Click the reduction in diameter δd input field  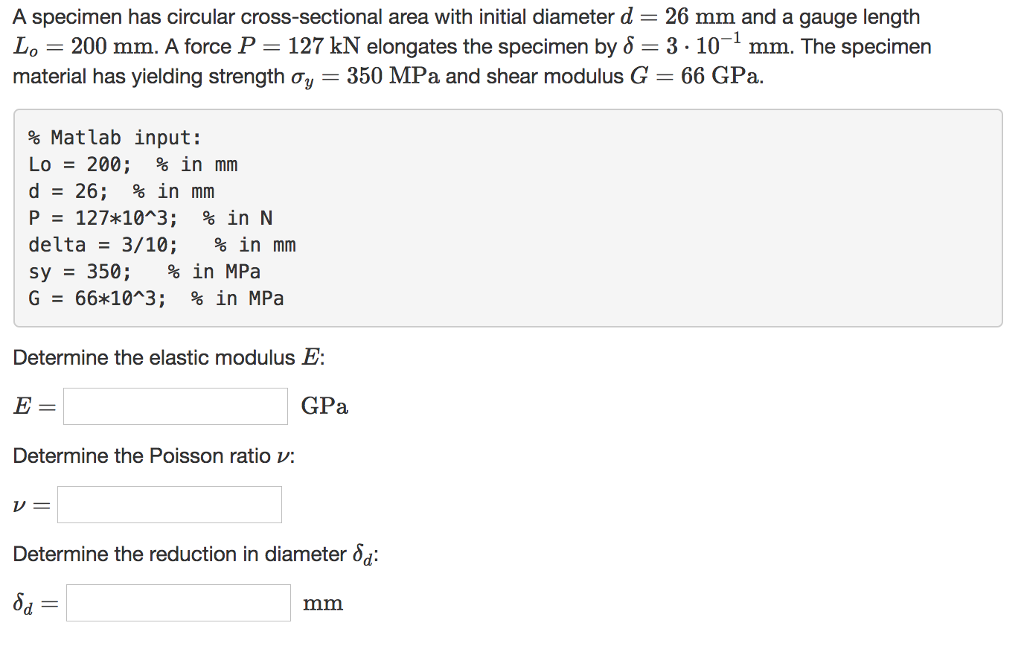[178, 602]
